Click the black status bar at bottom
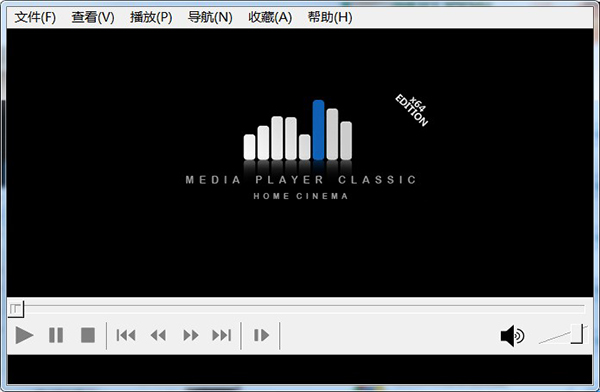 [x=300, y=369]
